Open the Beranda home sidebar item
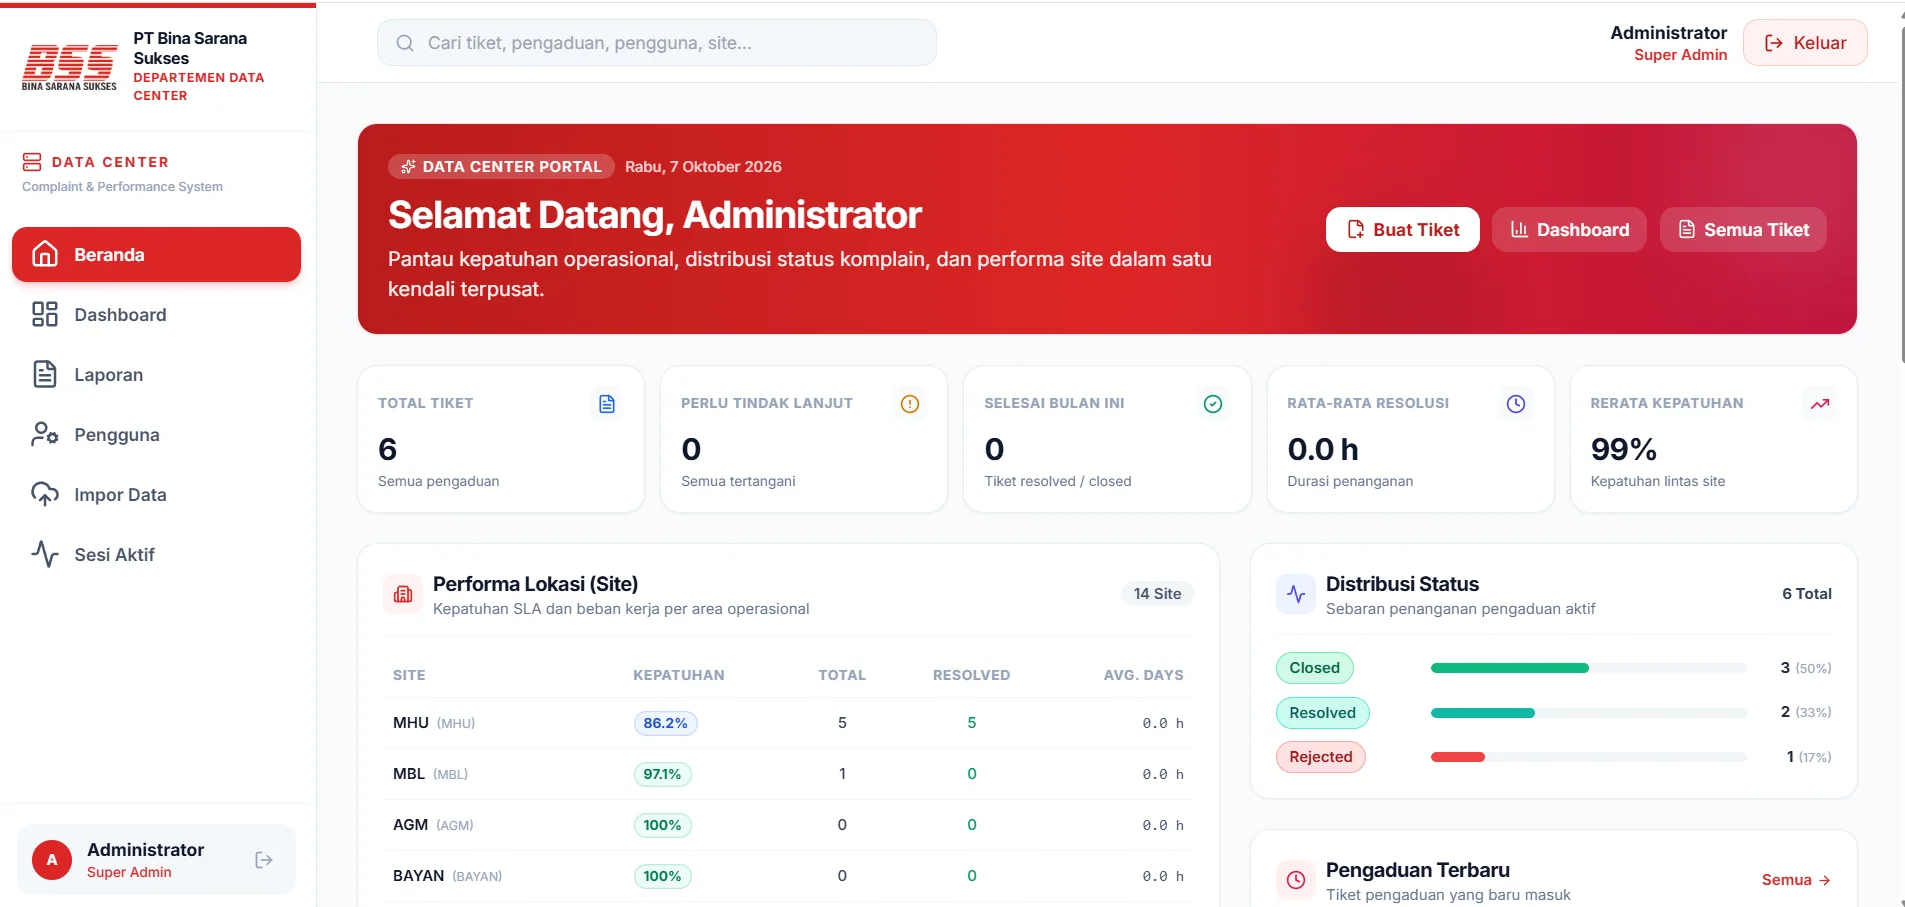The height and width of the screenshot is (907, 1905). [156, 255]
